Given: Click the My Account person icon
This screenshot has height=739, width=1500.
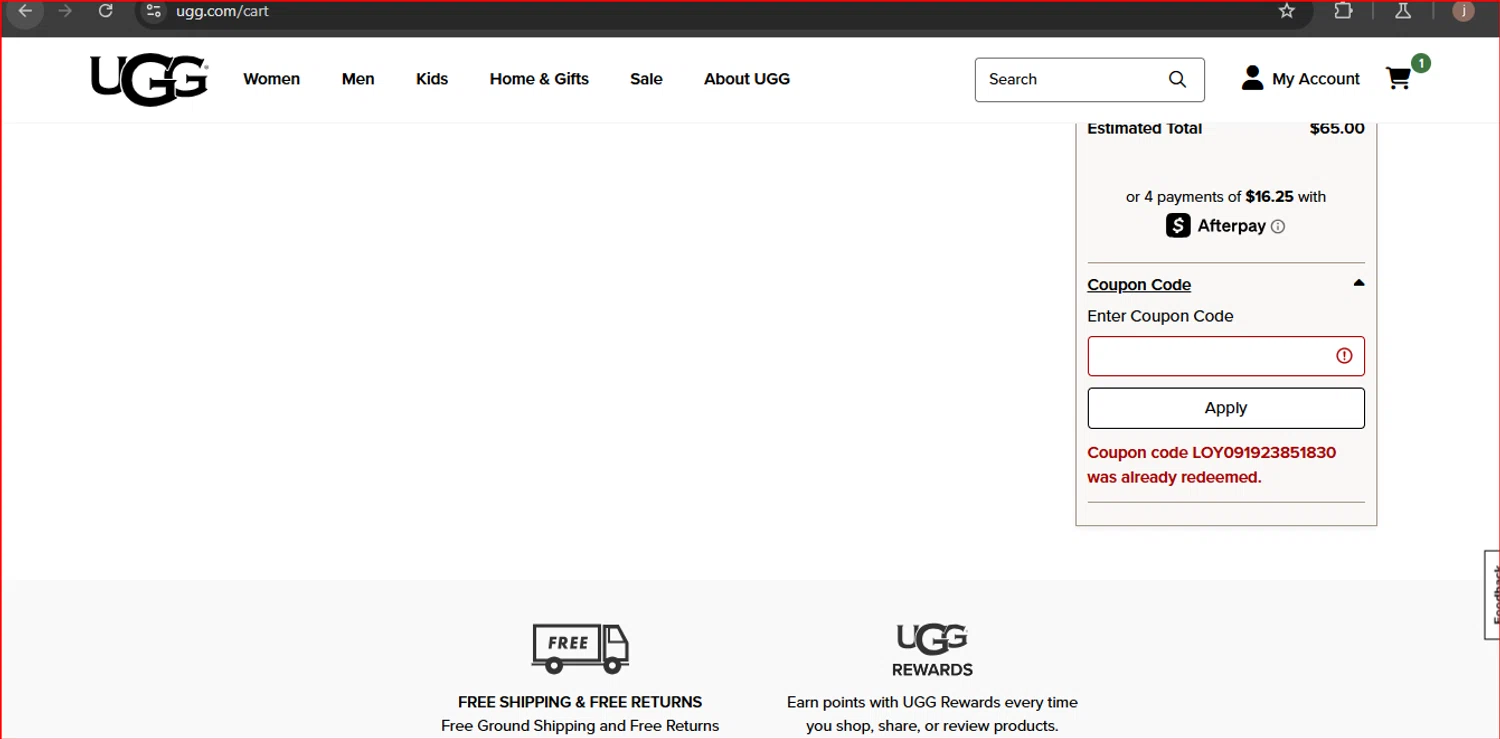Looking at the screenshot, I should coord(1252,78).
